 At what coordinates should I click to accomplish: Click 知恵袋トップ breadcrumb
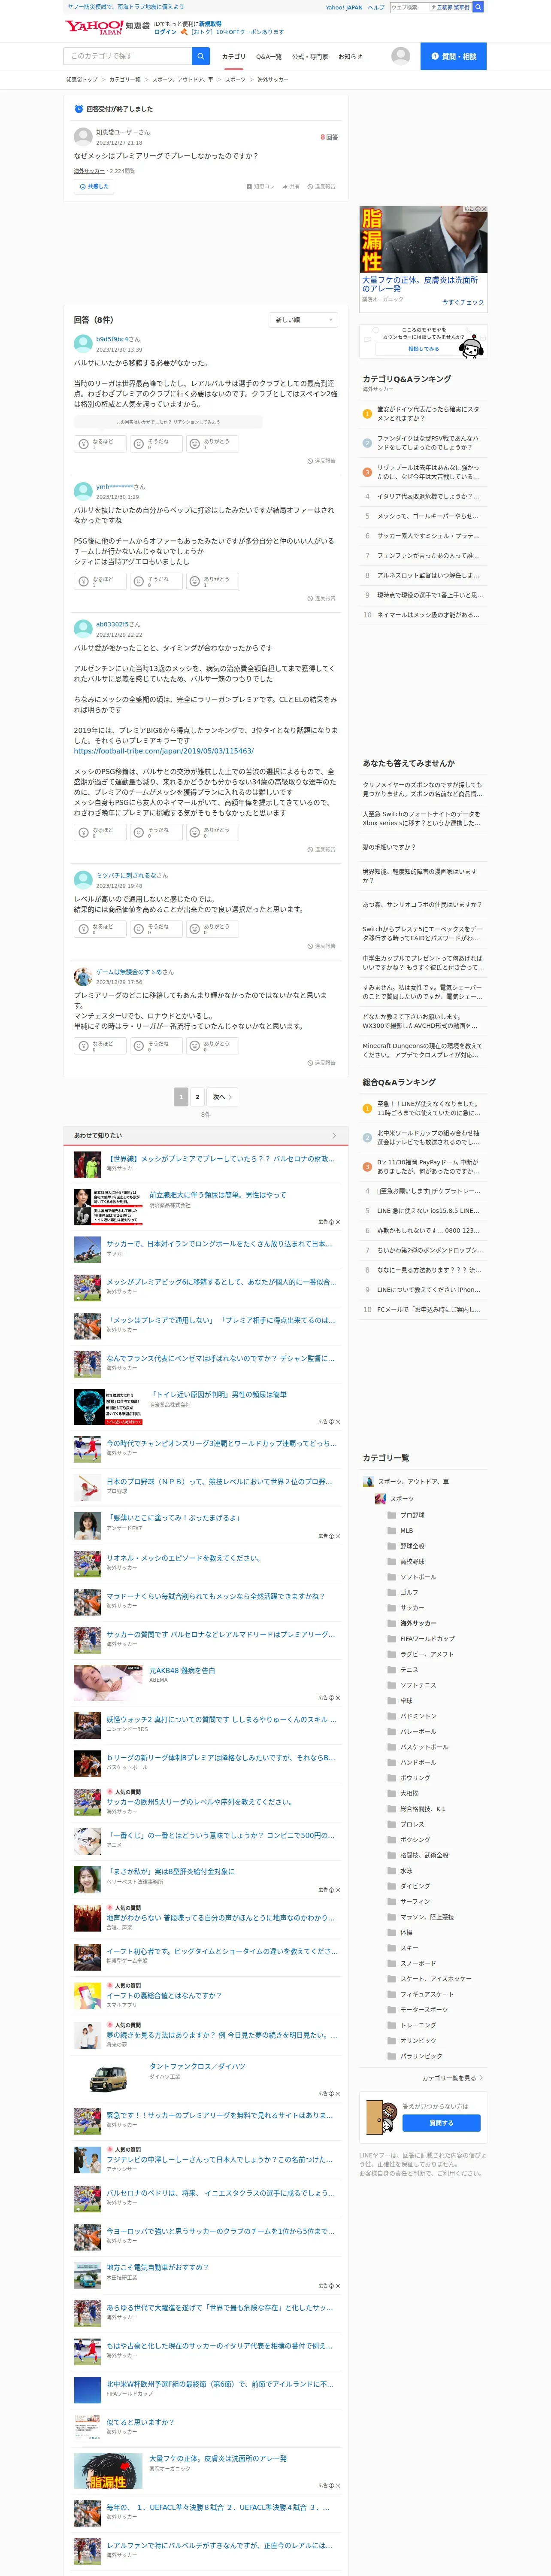point(82,79)
